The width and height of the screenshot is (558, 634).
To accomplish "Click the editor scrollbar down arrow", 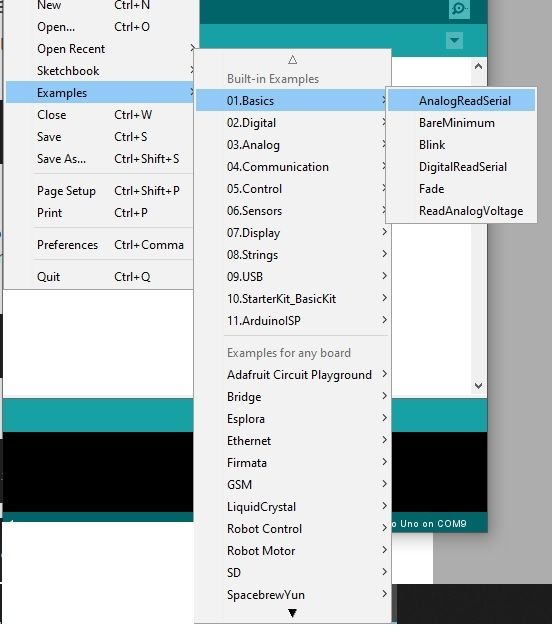I will point(478,386).
